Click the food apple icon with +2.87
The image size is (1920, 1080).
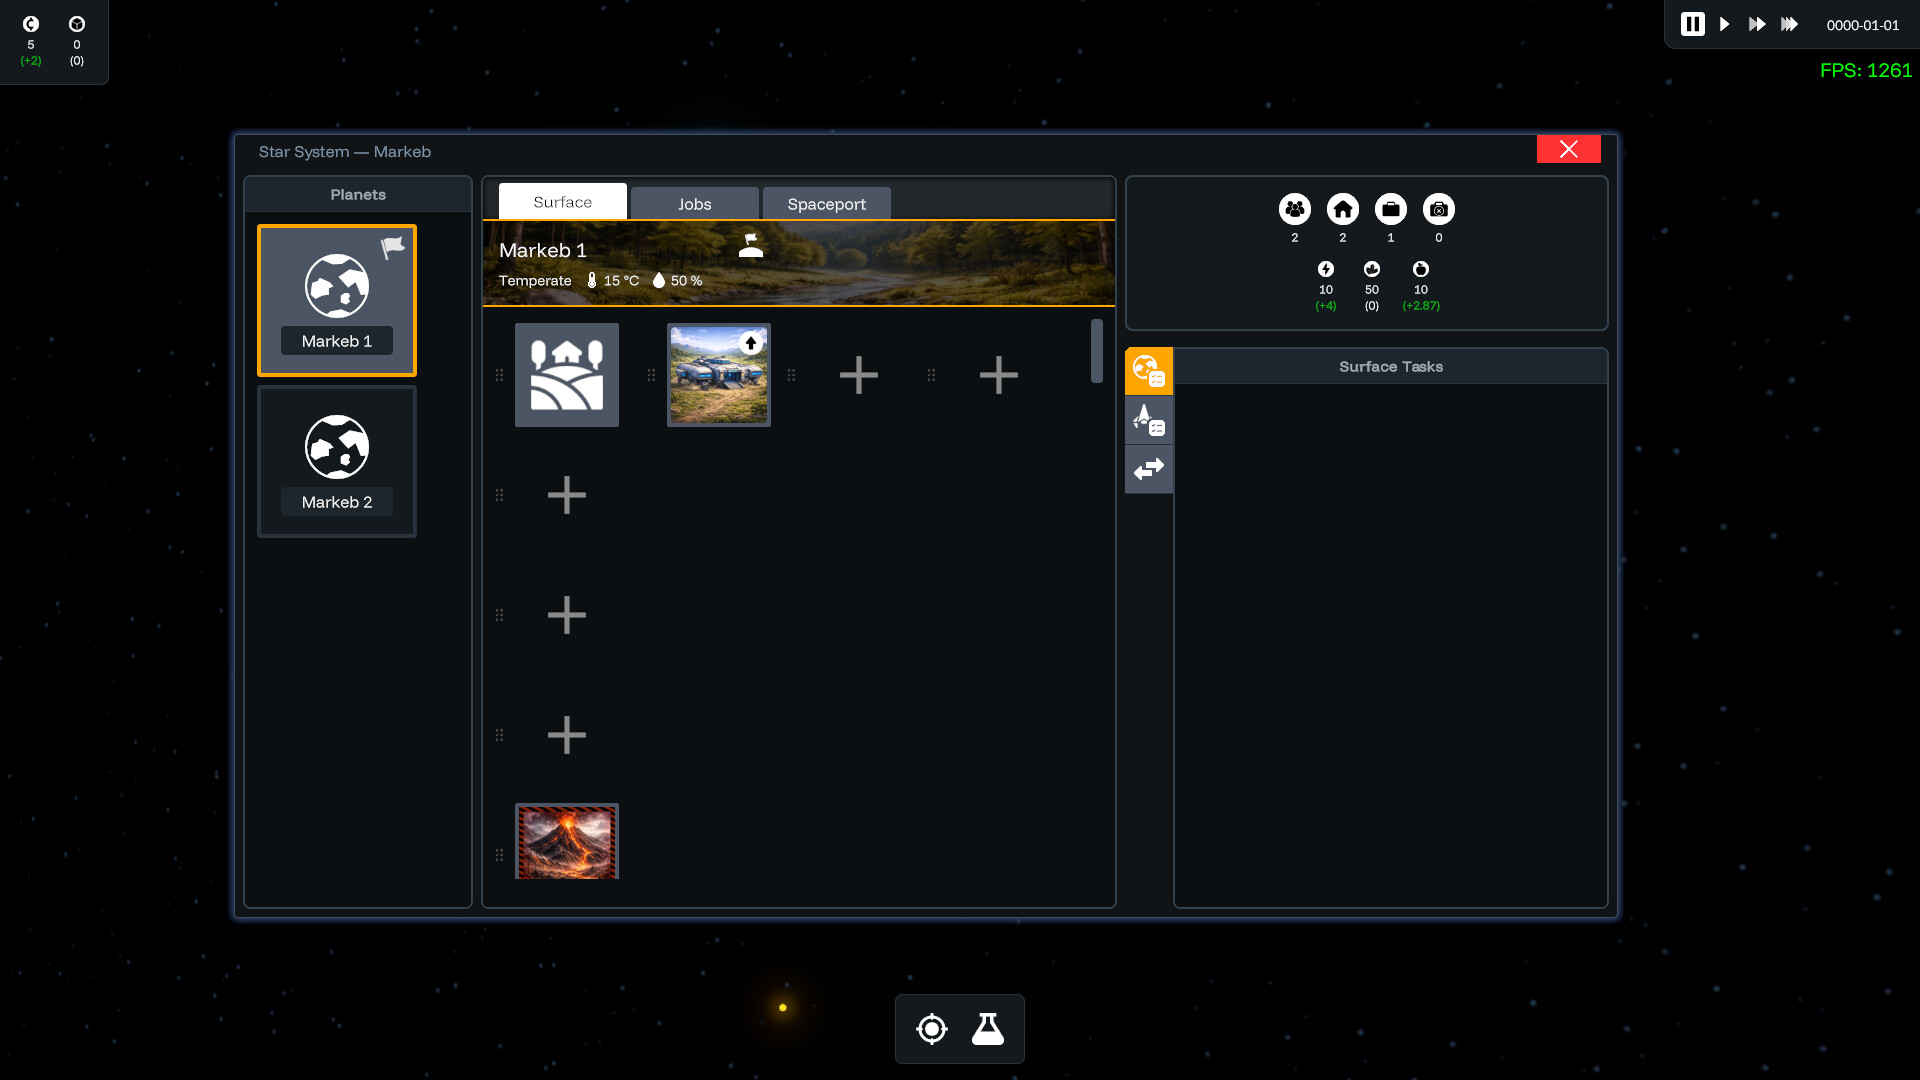tap(1421, 269)
